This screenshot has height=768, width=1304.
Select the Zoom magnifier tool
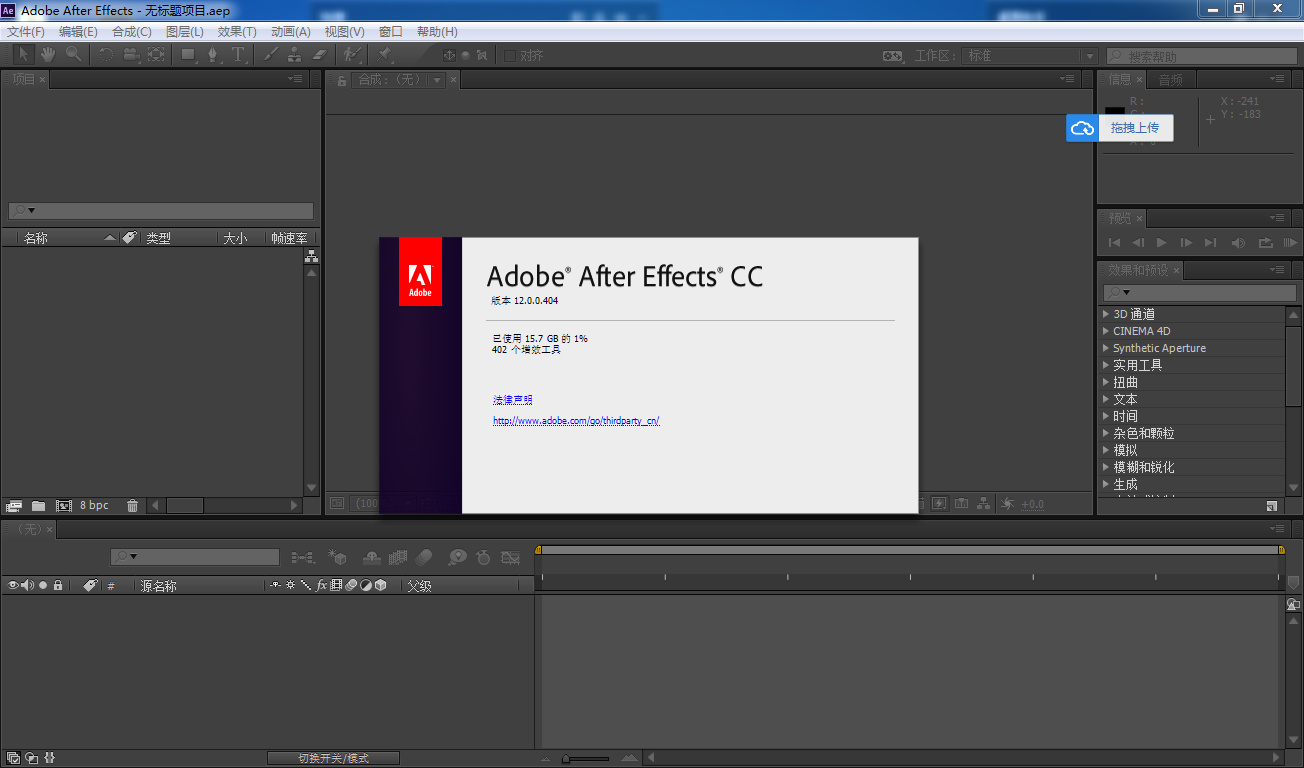[x=73, y=55]
